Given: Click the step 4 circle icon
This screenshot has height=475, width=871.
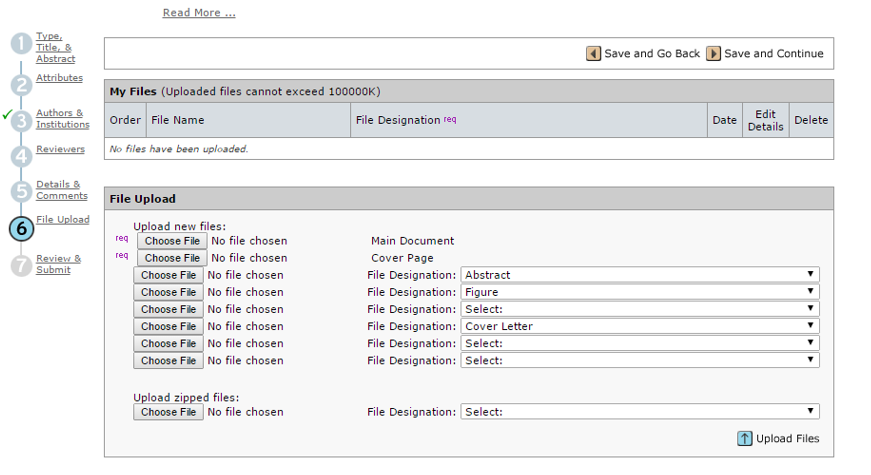Looking at the screenshot, I should click(x=22, y=156).
